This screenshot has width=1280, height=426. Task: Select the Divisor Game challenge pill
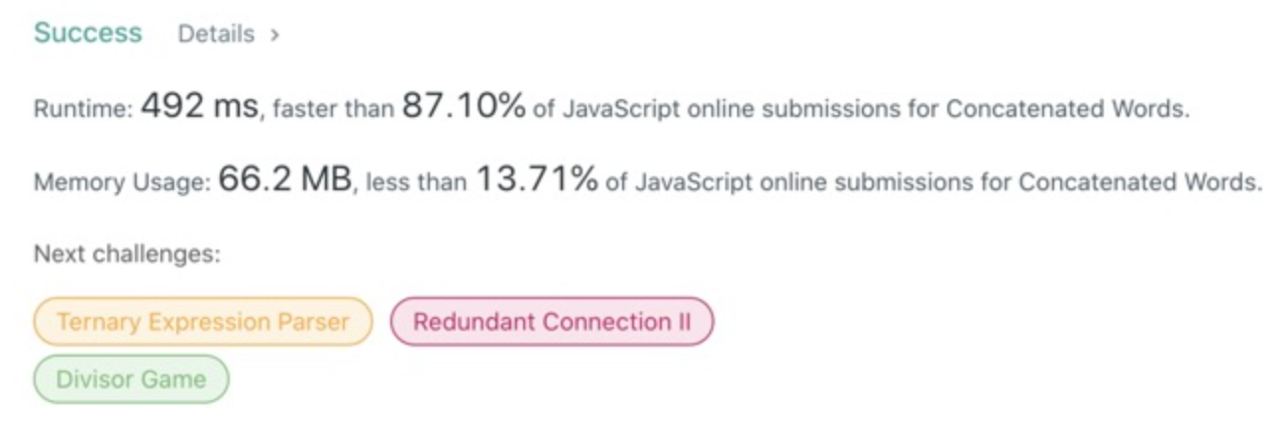pyautogui.click(x=131, y=379)
